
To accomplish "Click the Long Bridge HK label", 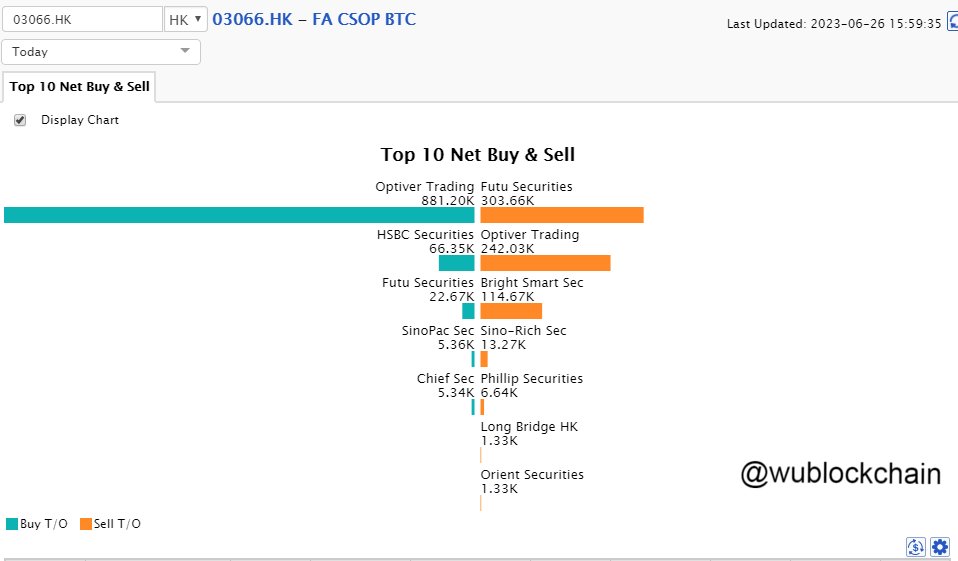I will pyautogui.click(x=529, y=427).
